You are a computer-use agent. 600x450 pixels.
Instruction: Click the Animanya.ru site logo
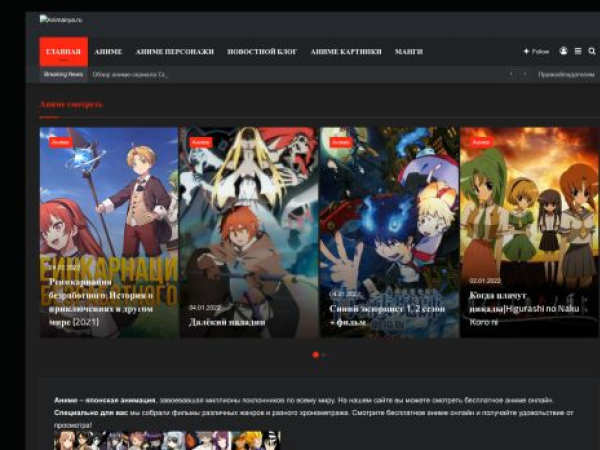click(x=61, y=20)
